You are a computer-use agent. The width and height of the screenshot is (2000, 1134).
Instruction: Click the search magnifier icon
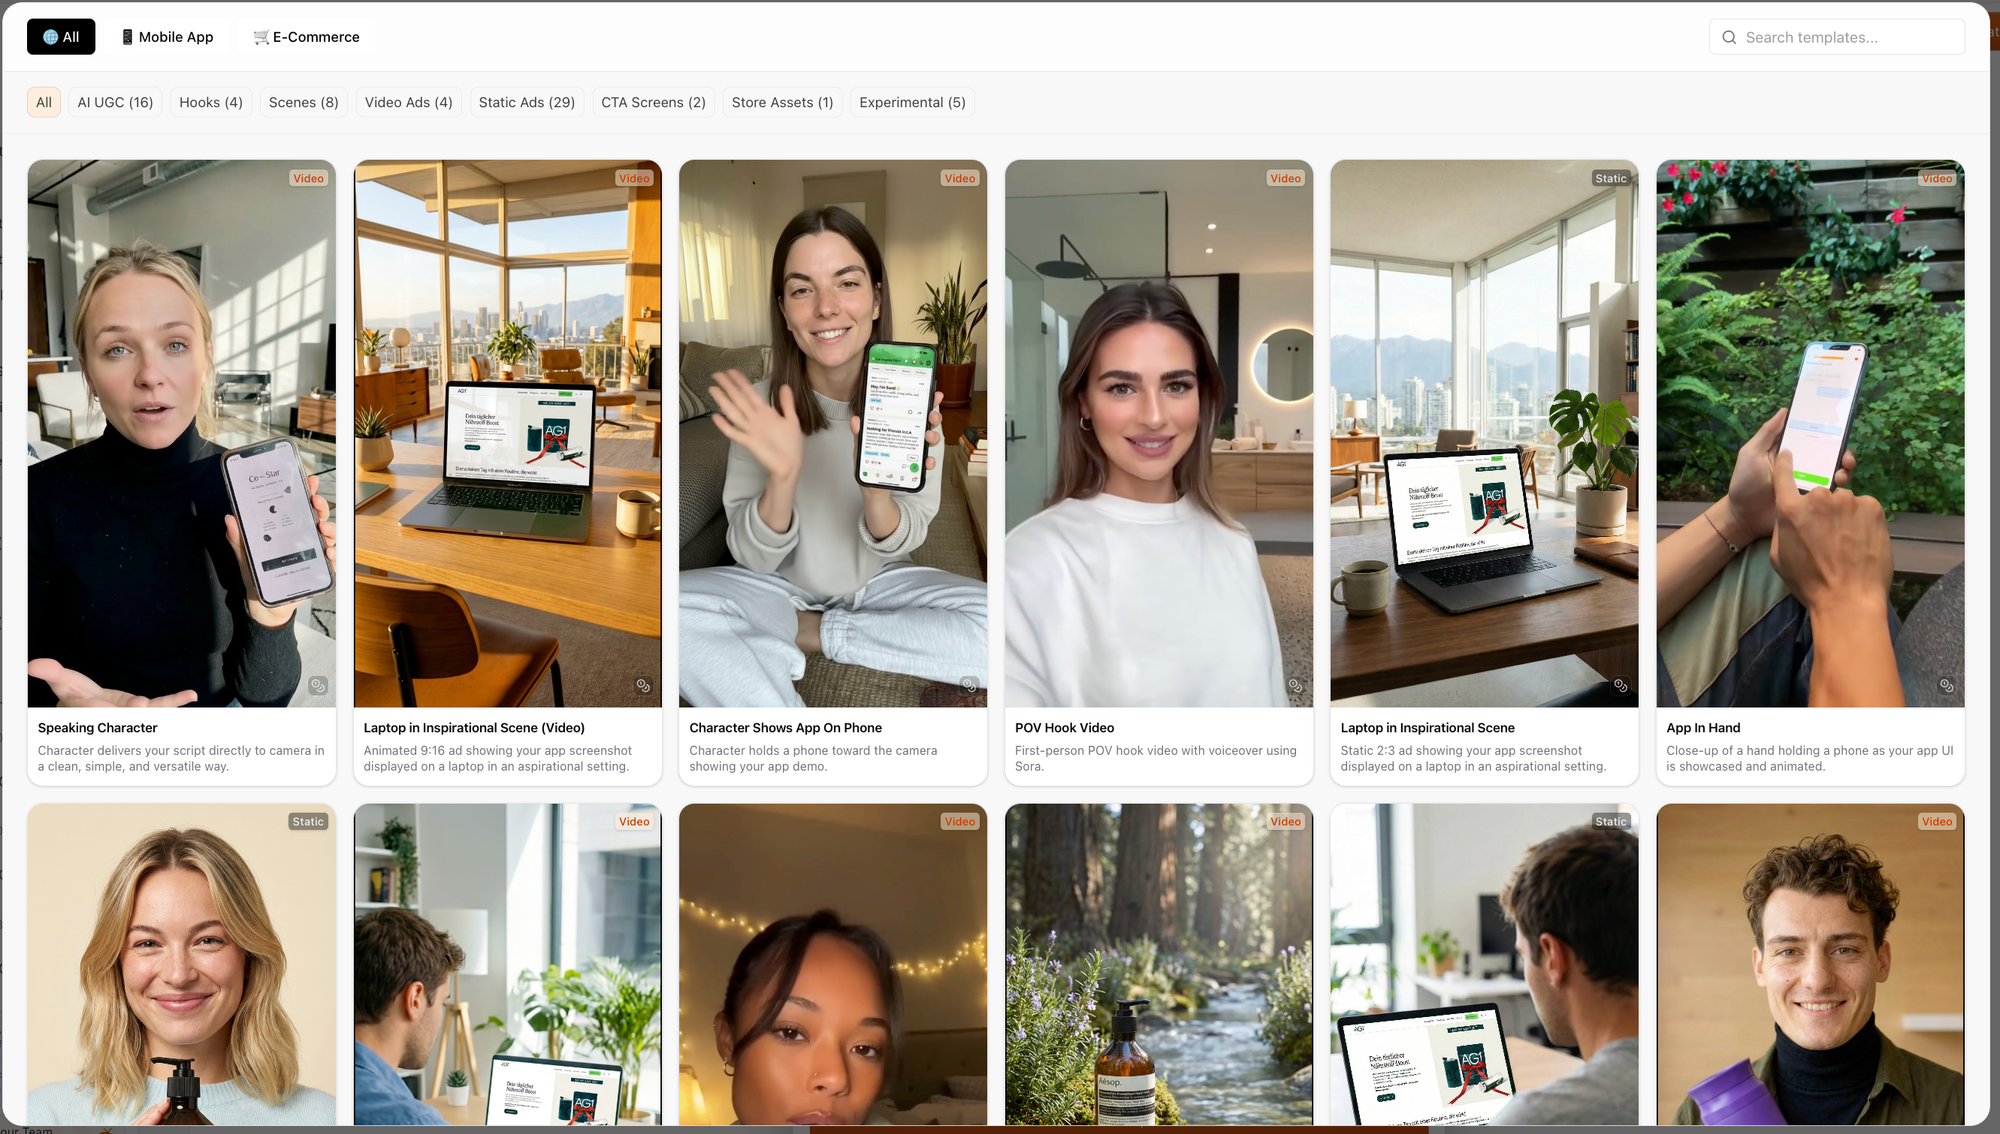[1729, 37]
